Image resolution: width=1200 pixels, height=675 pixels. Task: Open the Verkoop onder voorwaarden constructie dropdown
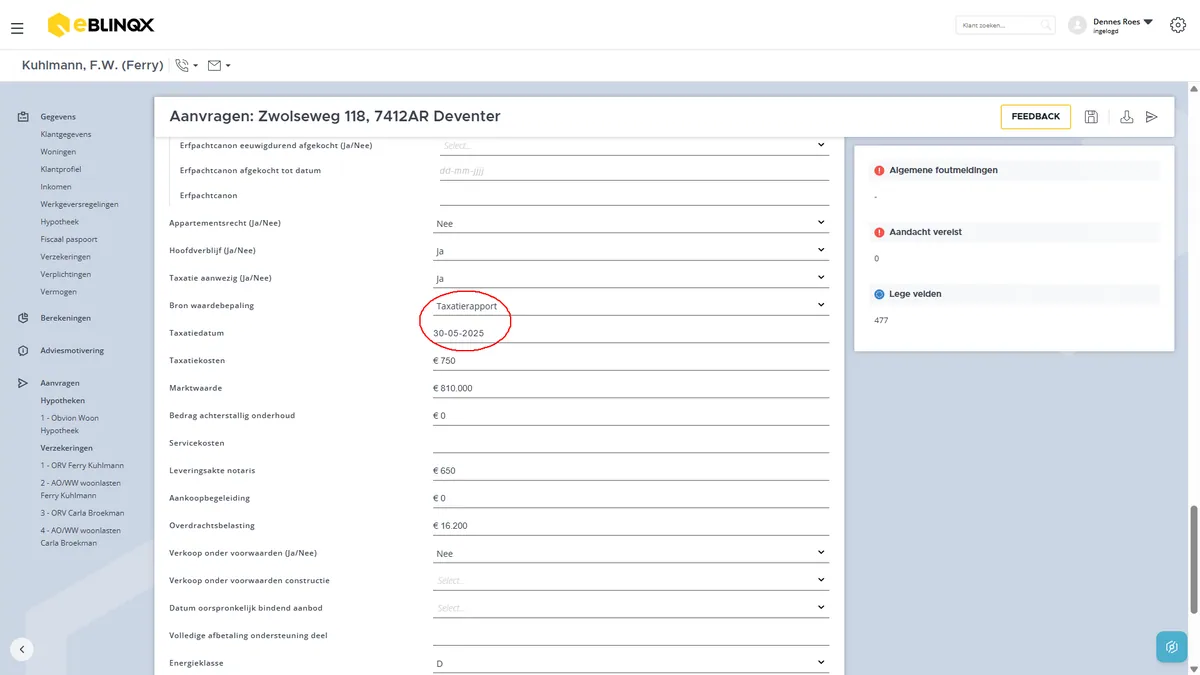coord(631,580)
